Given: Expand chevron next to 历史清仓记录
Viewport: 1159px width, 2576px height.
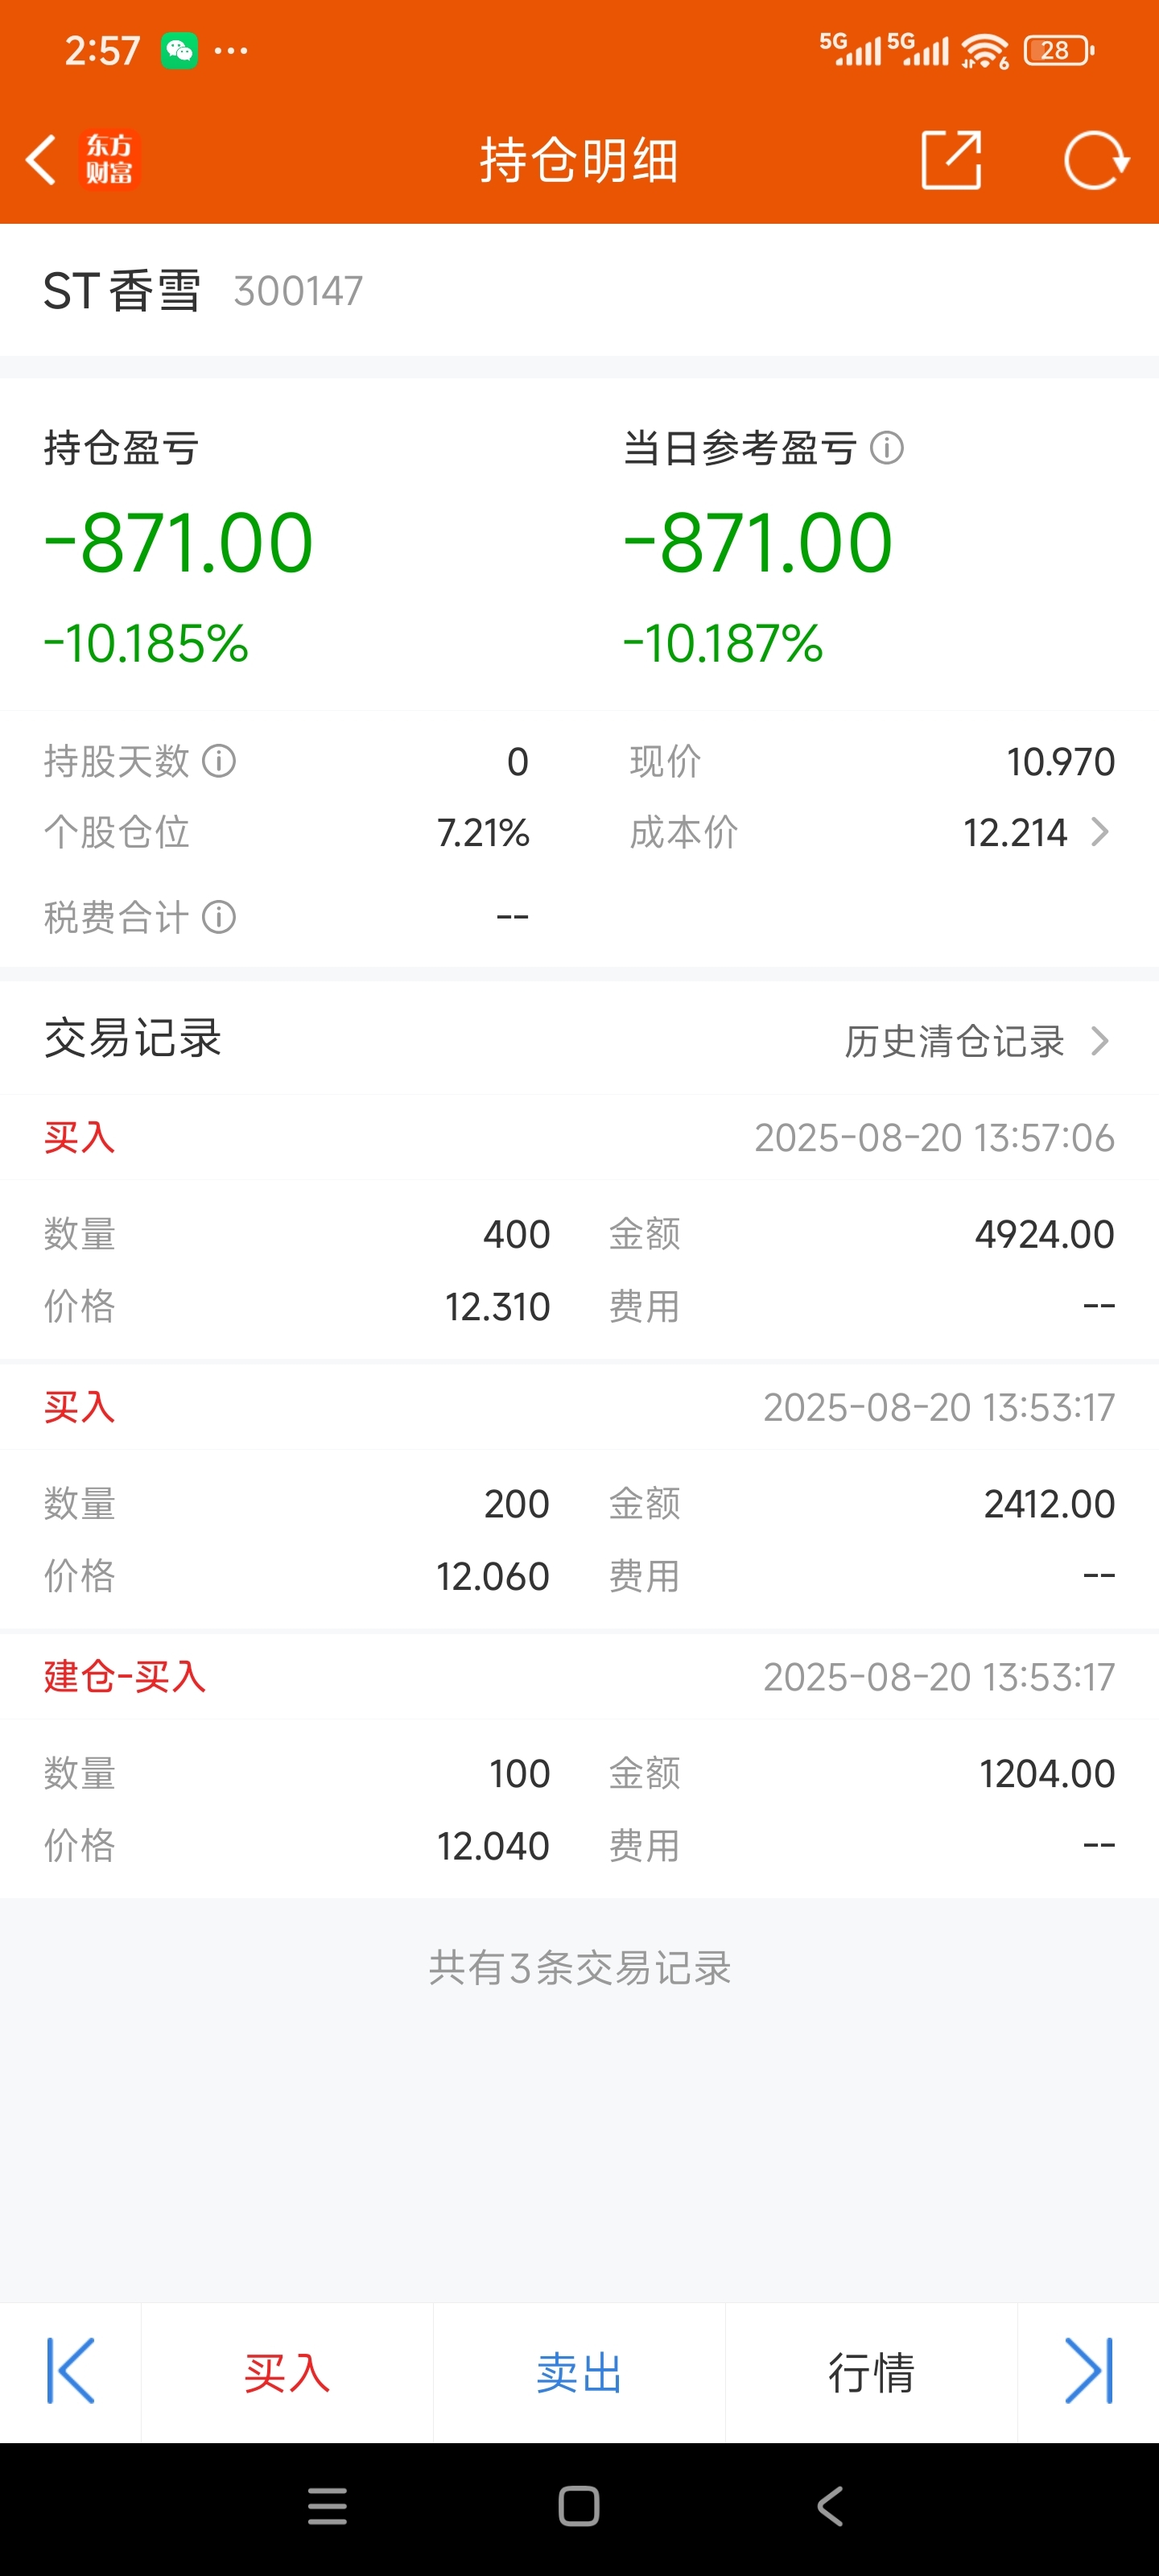Looking at the screenshot, I should click(1100, 1041).
